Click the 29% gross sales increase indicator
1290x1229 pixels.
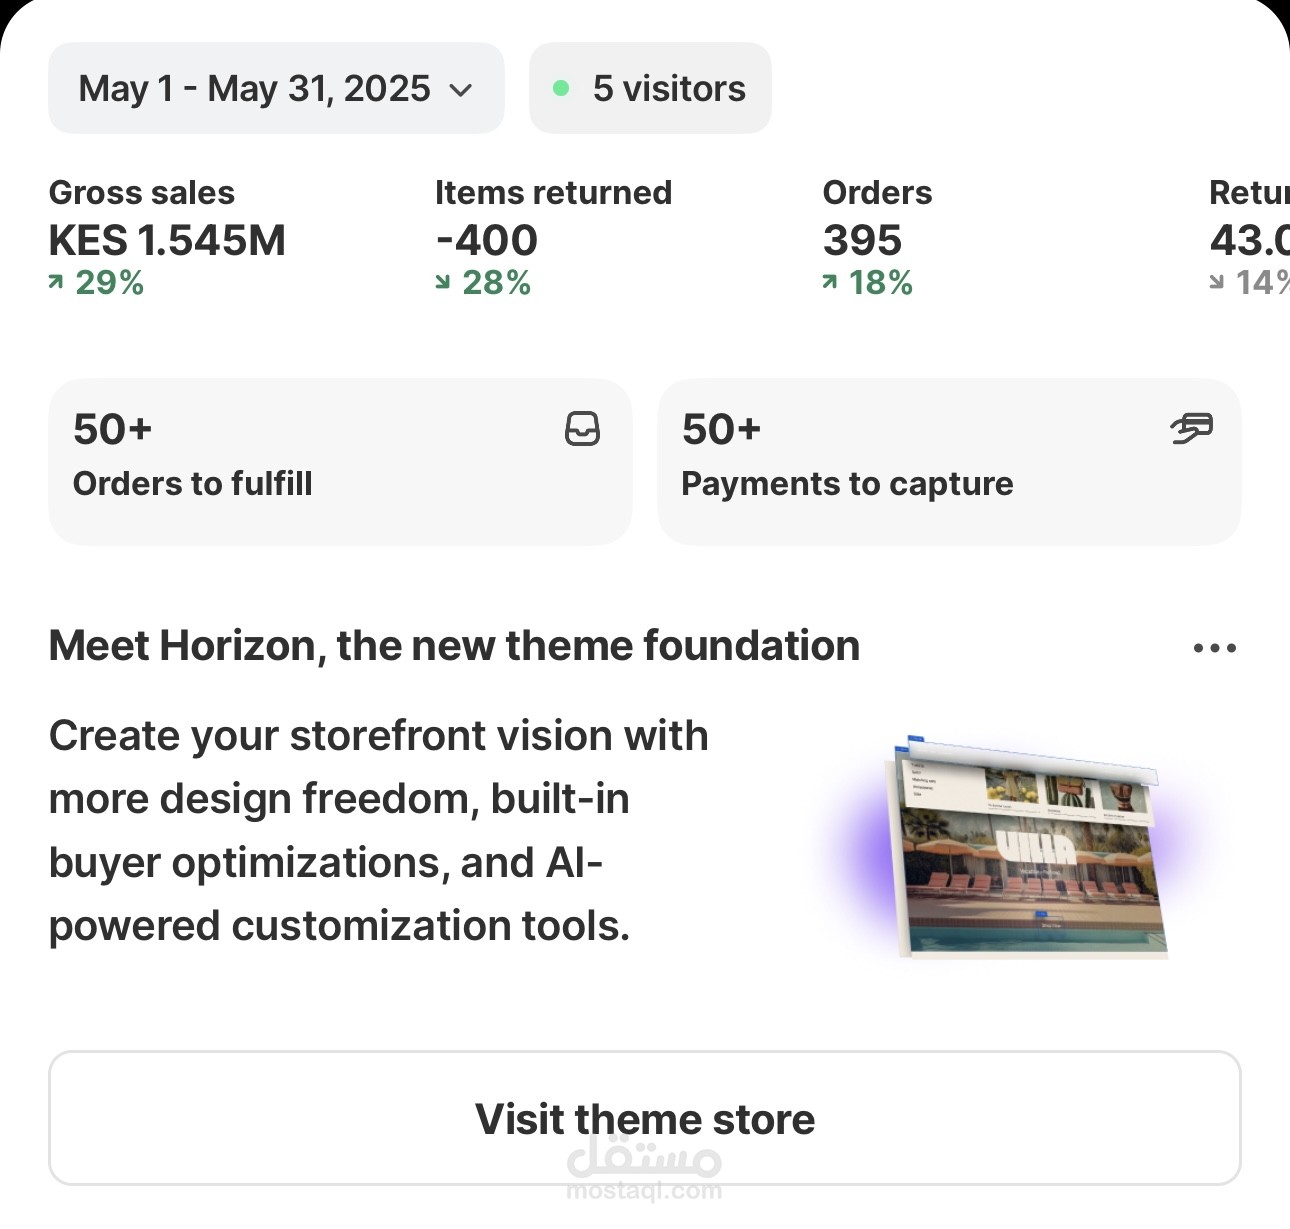(x=96, y=283)
